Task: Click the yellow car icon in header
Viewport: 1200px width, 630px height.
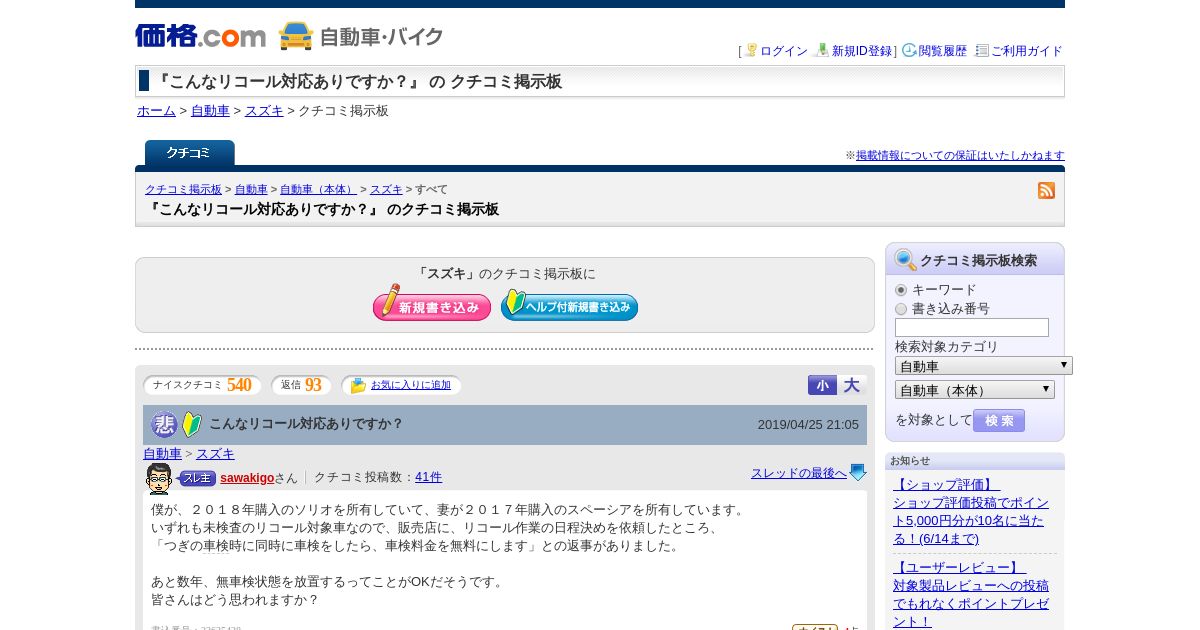Action: [296, 36]
